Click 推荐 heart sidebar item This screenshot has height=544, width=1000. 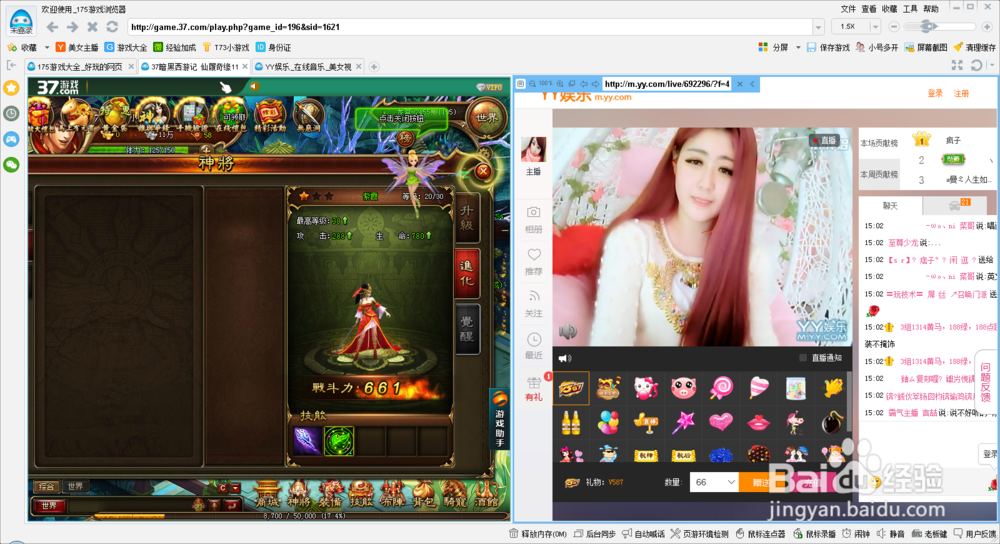pyautogui.click(x=533, y=261)
